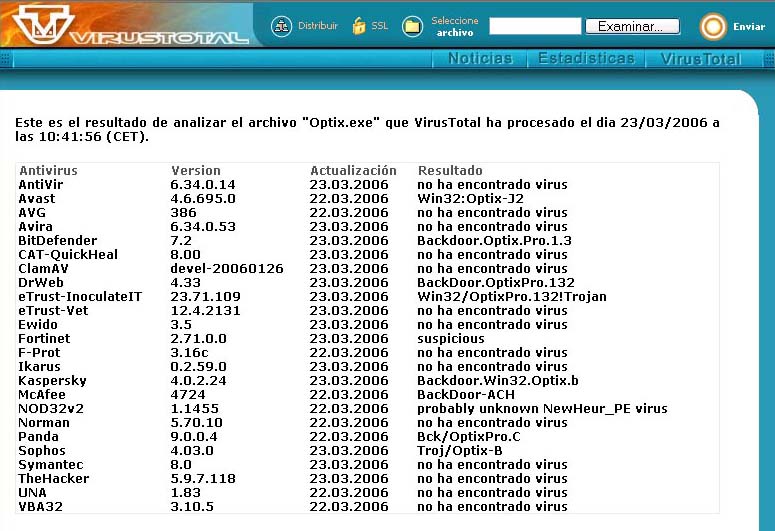Click the suspicious result for Fortinet
The width and height of the screenshot is (775, 531).
point(451,339)
